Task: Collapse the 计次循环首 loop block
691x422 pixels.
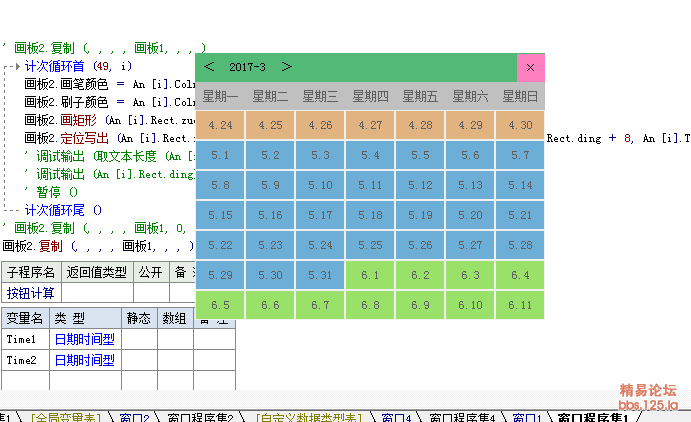Action: coord(11,66)
